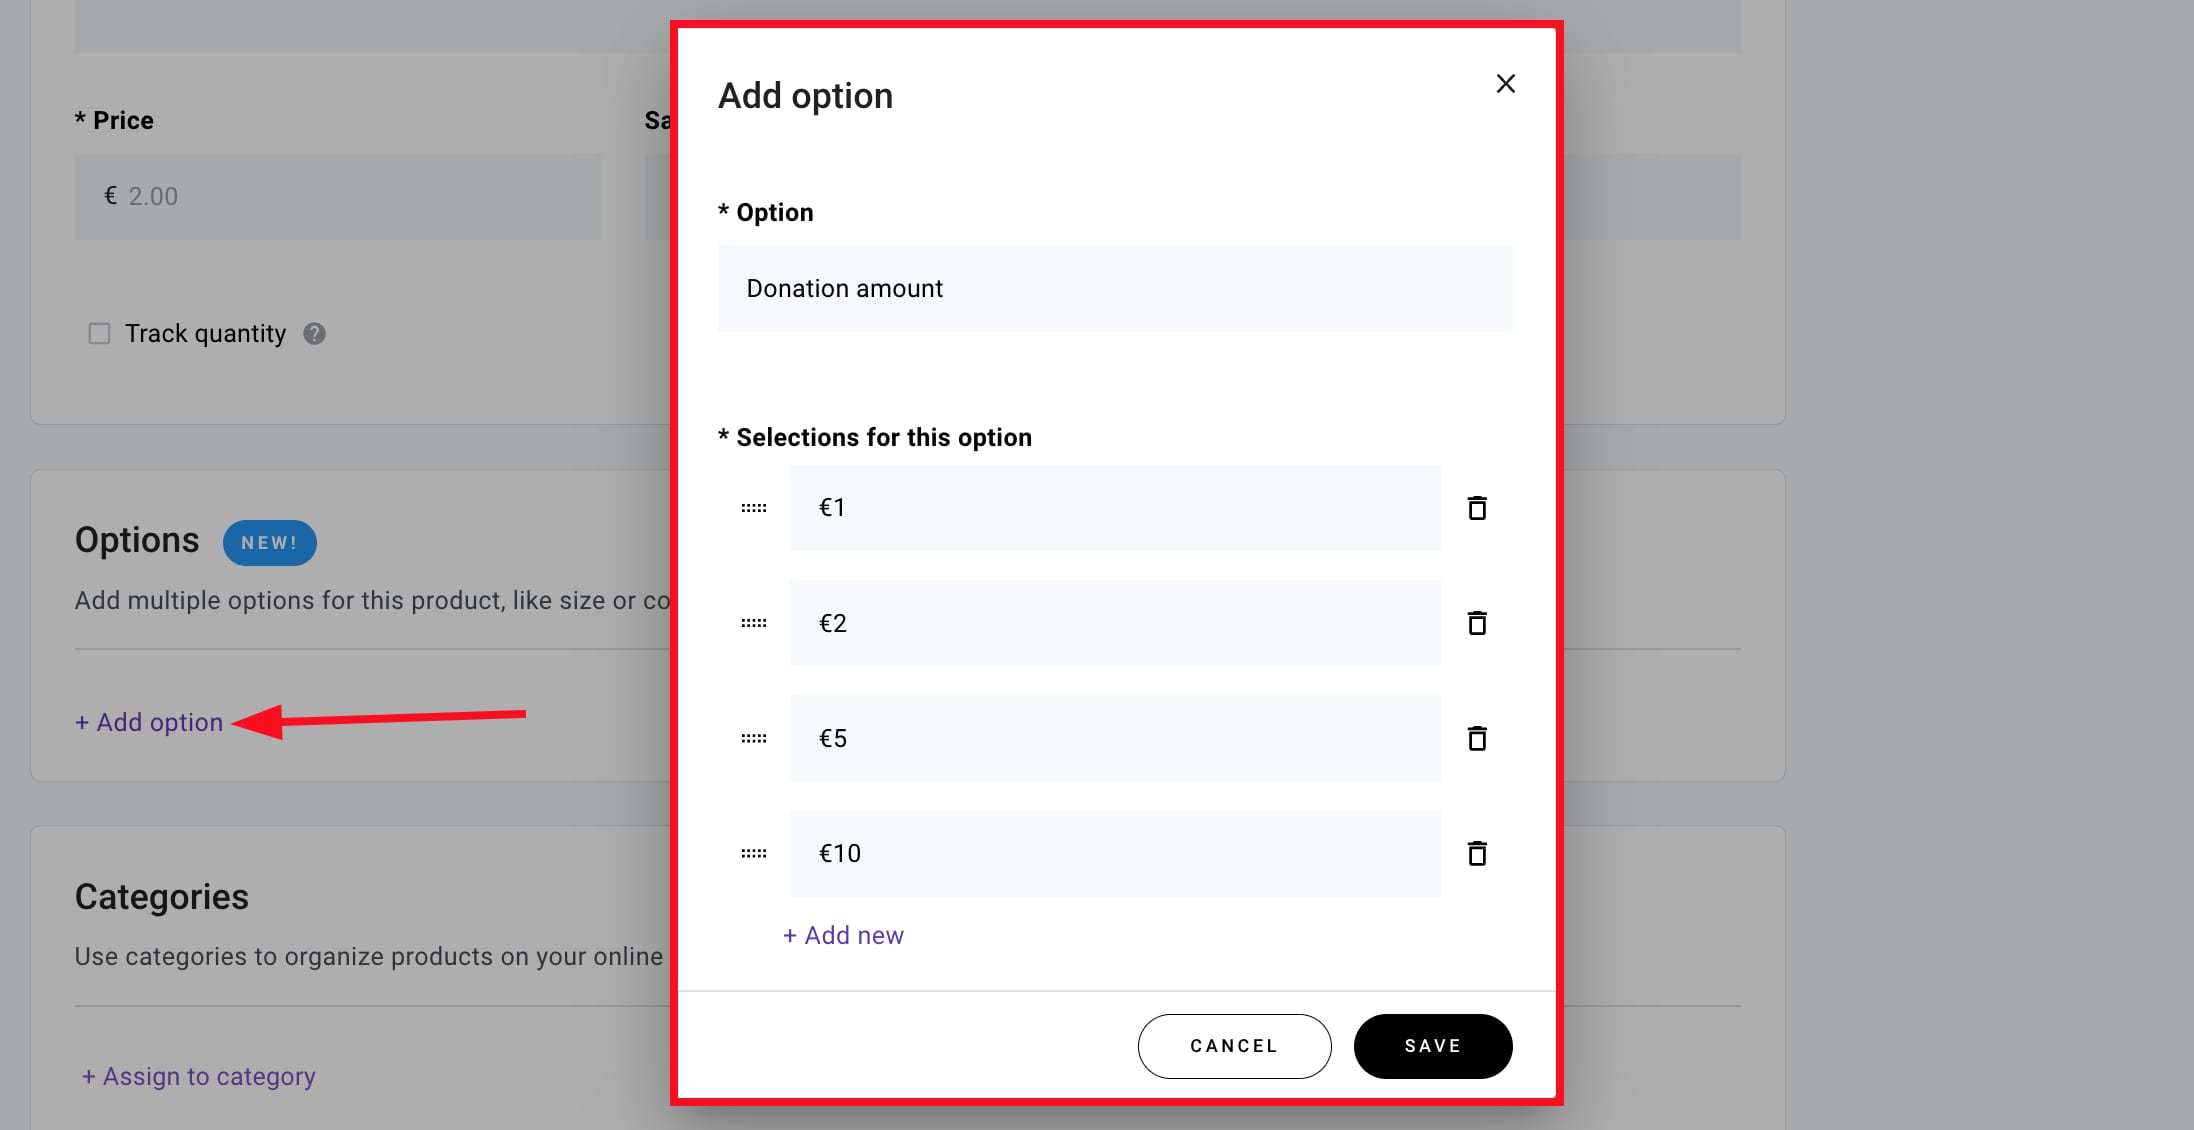
Task: Click drag handle next to €2
Action: [x=754, y=623]
